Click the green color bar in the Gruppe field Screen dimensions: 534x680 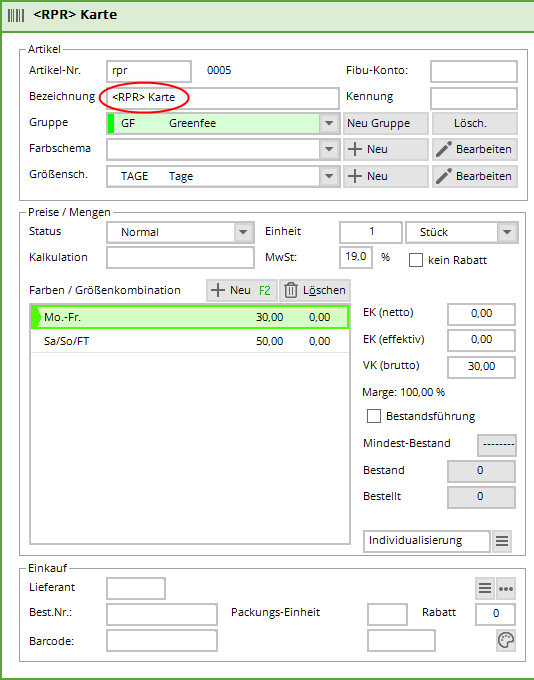111,123
